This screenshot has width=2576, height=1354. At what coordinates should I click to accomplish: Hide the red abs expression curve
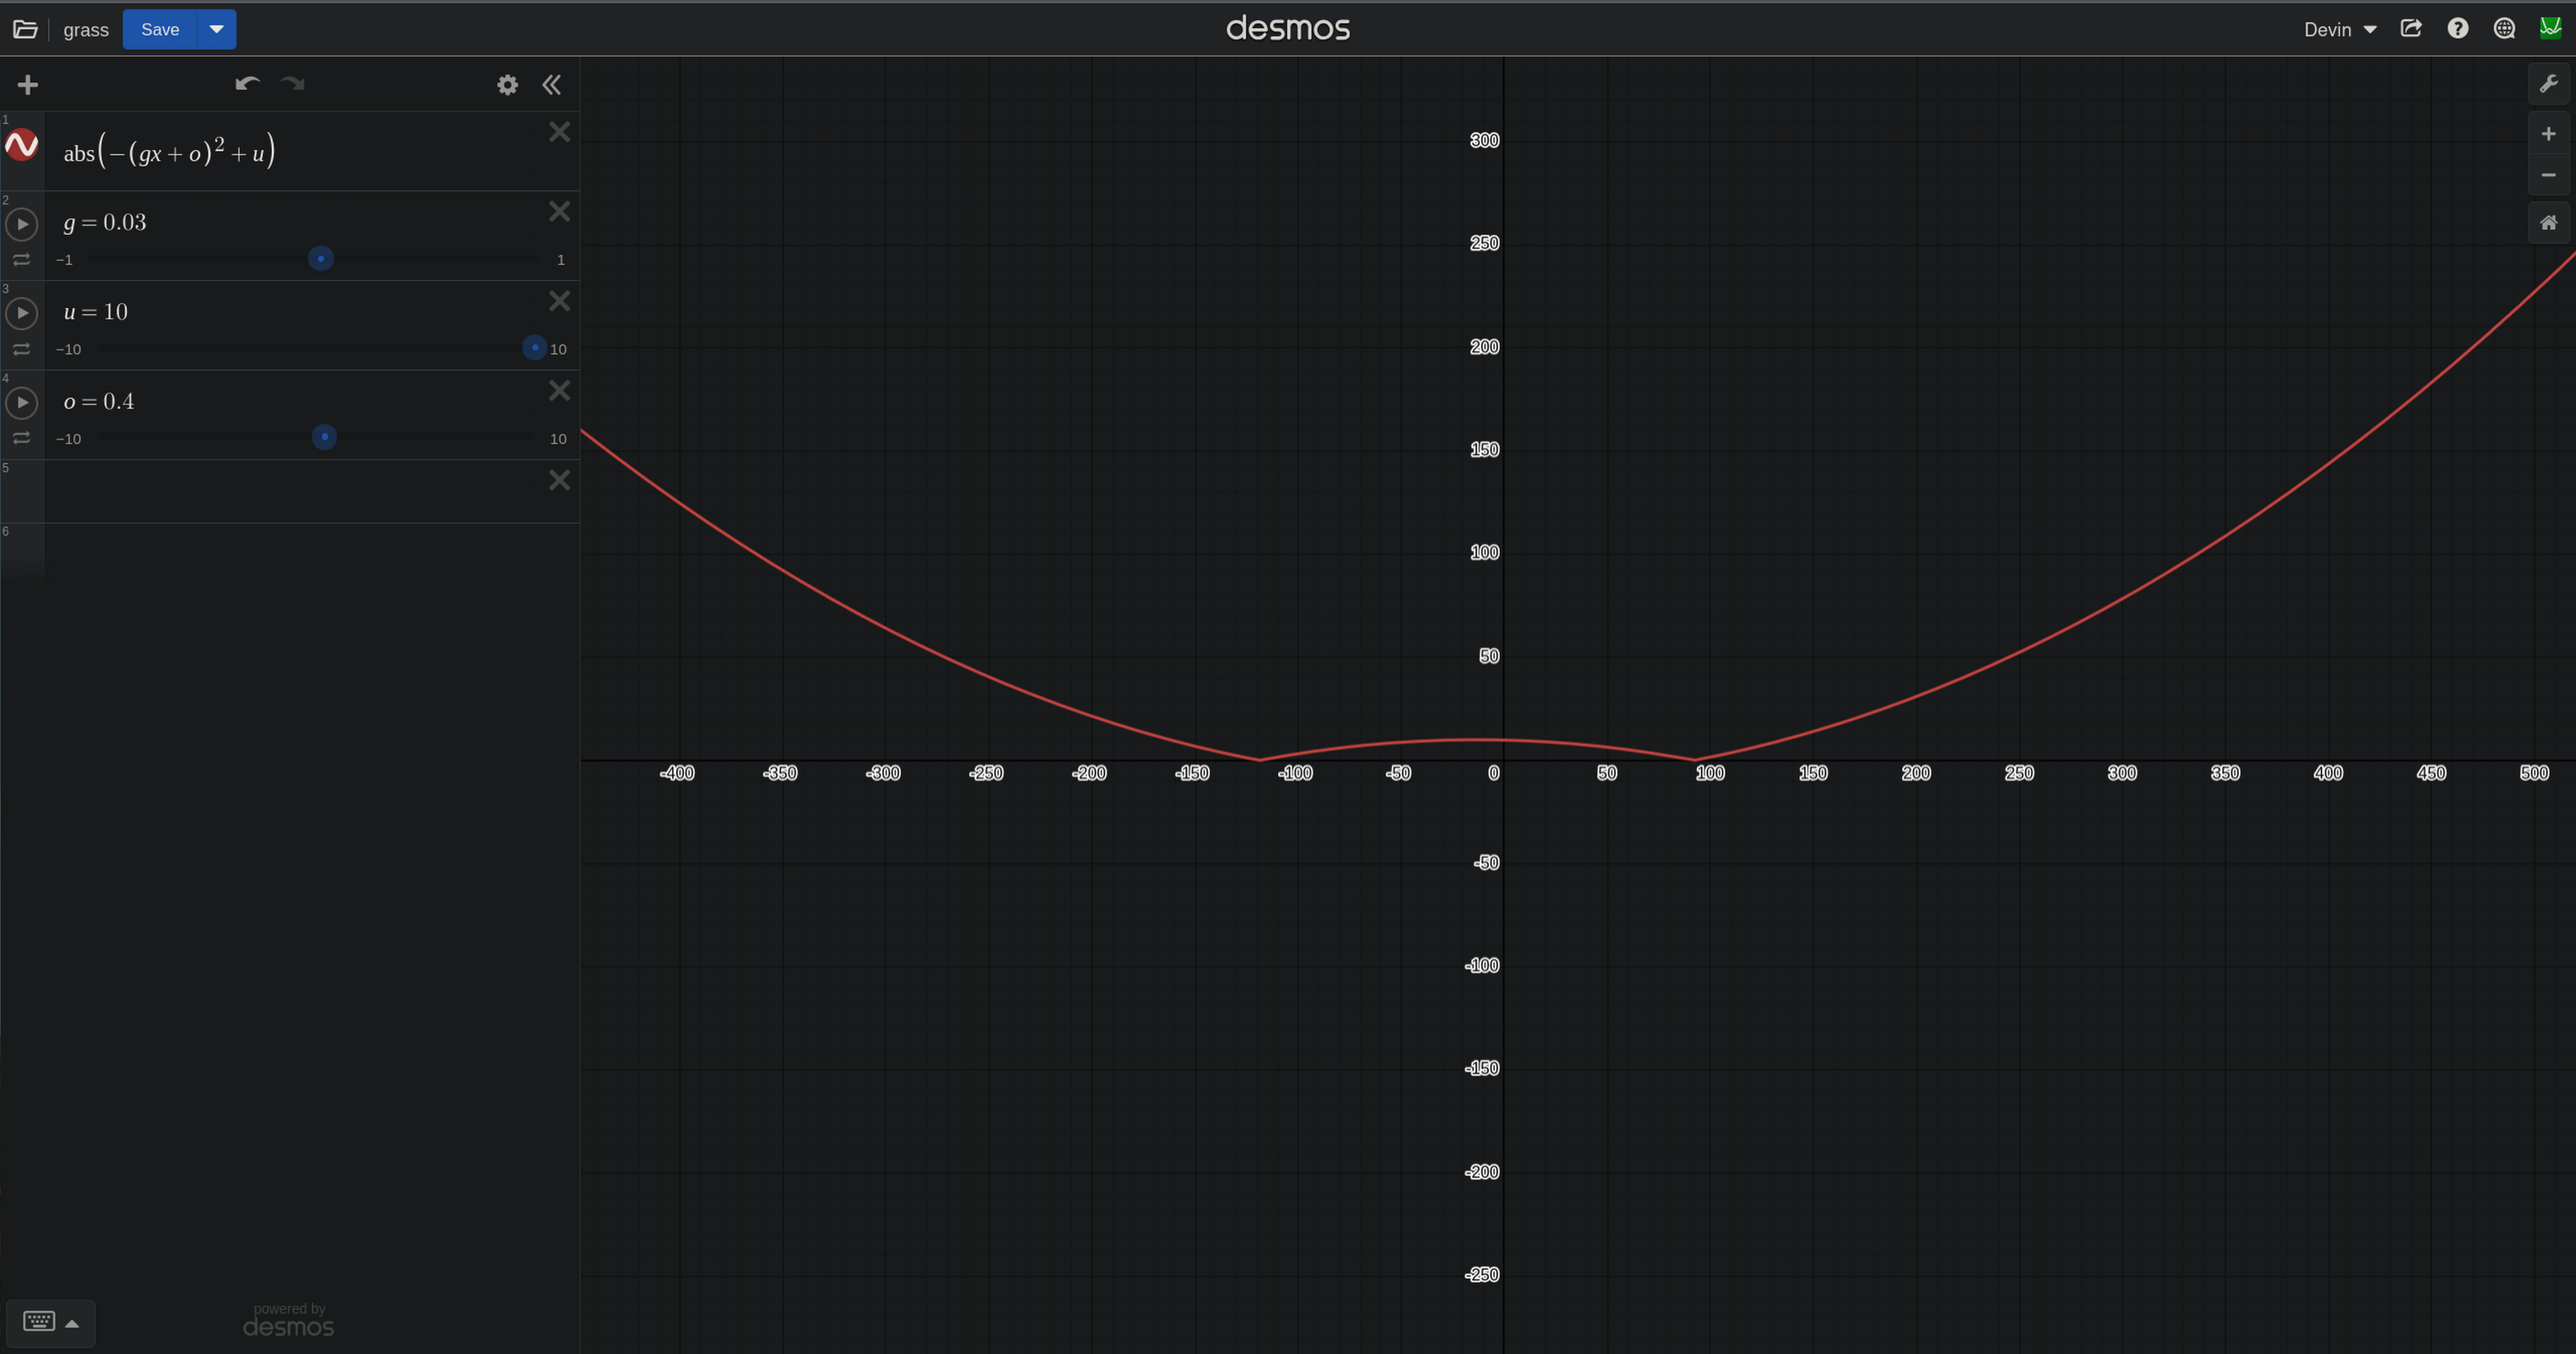point(22,146)
